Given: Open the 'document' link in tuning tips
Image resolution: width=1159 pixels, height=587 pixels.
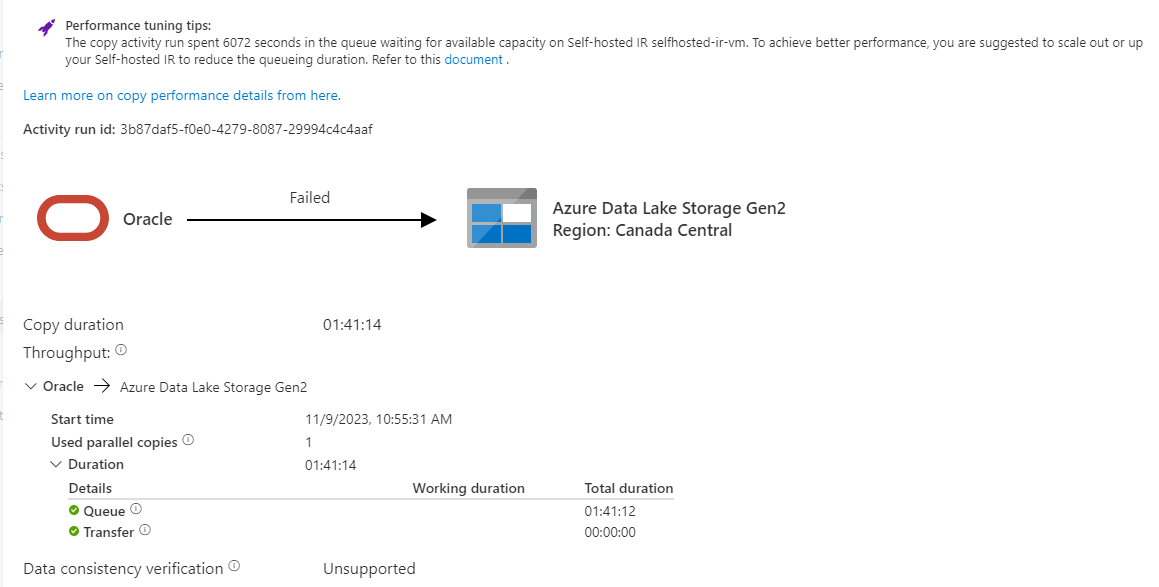Looking at the screenshot, I should (x=473, y=60).
